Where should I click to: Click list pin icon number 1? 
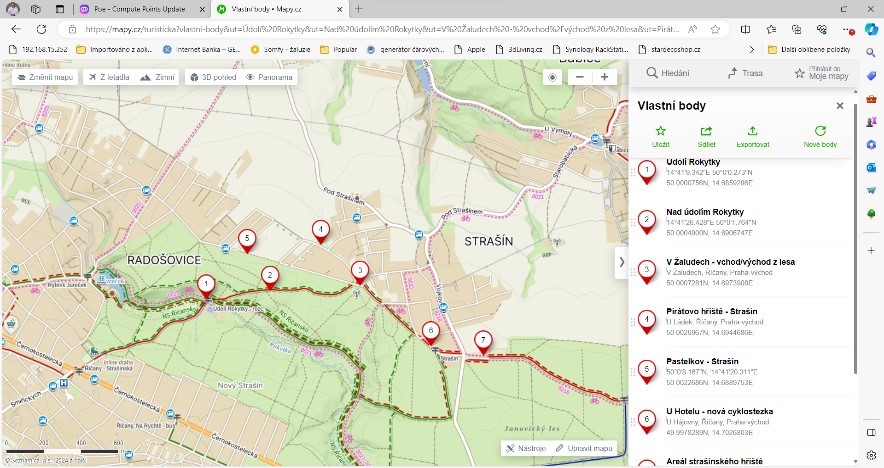[647, 173]
